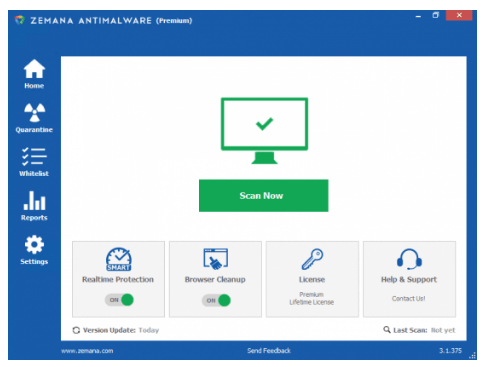Open the Whitelist checklist icon

click(34, 157)
